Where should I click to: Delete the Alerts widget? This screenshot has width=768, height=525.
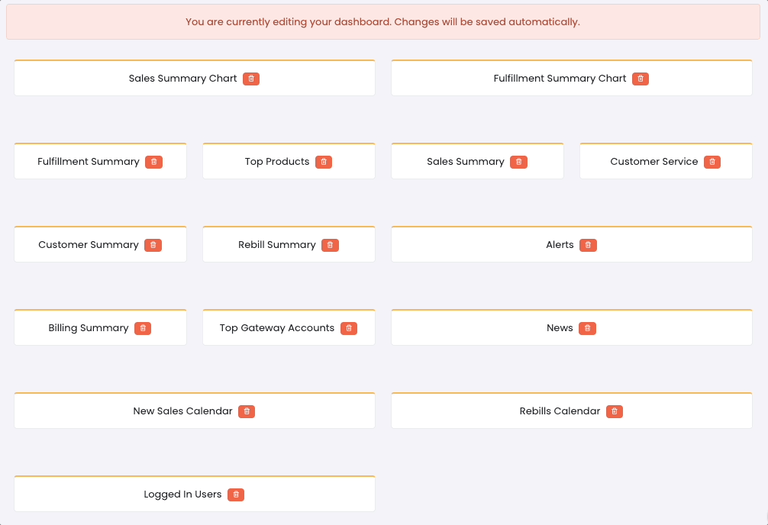coord(588,245)
